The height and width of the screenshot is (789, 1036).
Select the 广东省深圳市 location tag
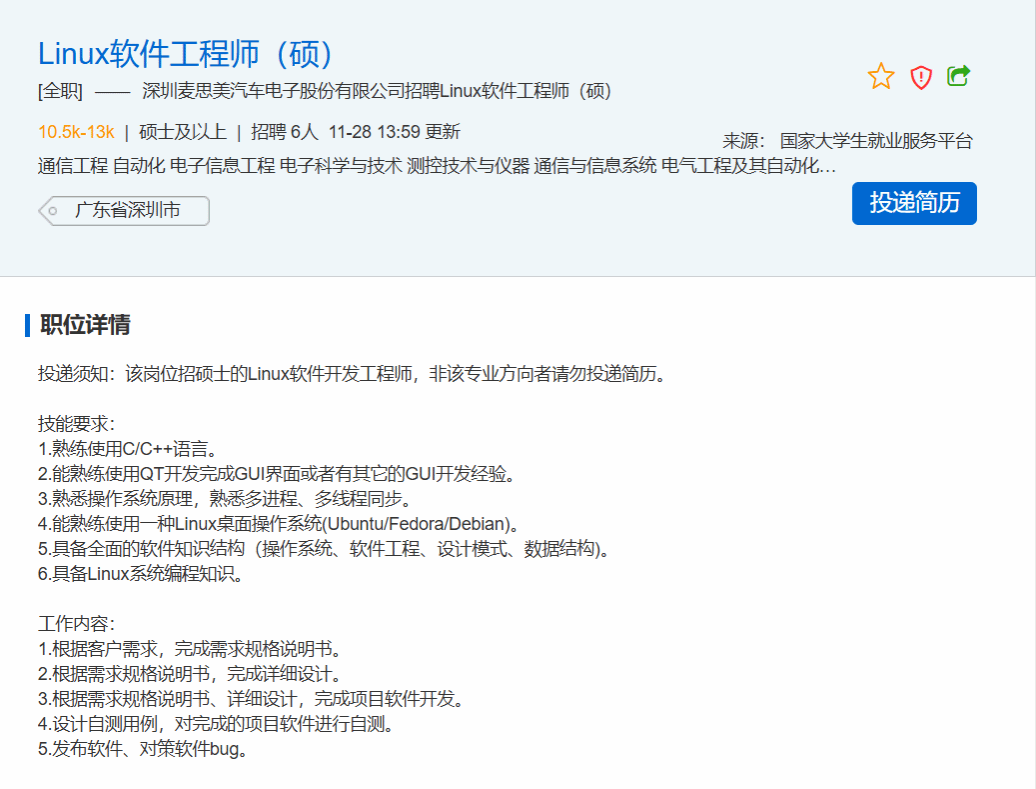point(126,211)
